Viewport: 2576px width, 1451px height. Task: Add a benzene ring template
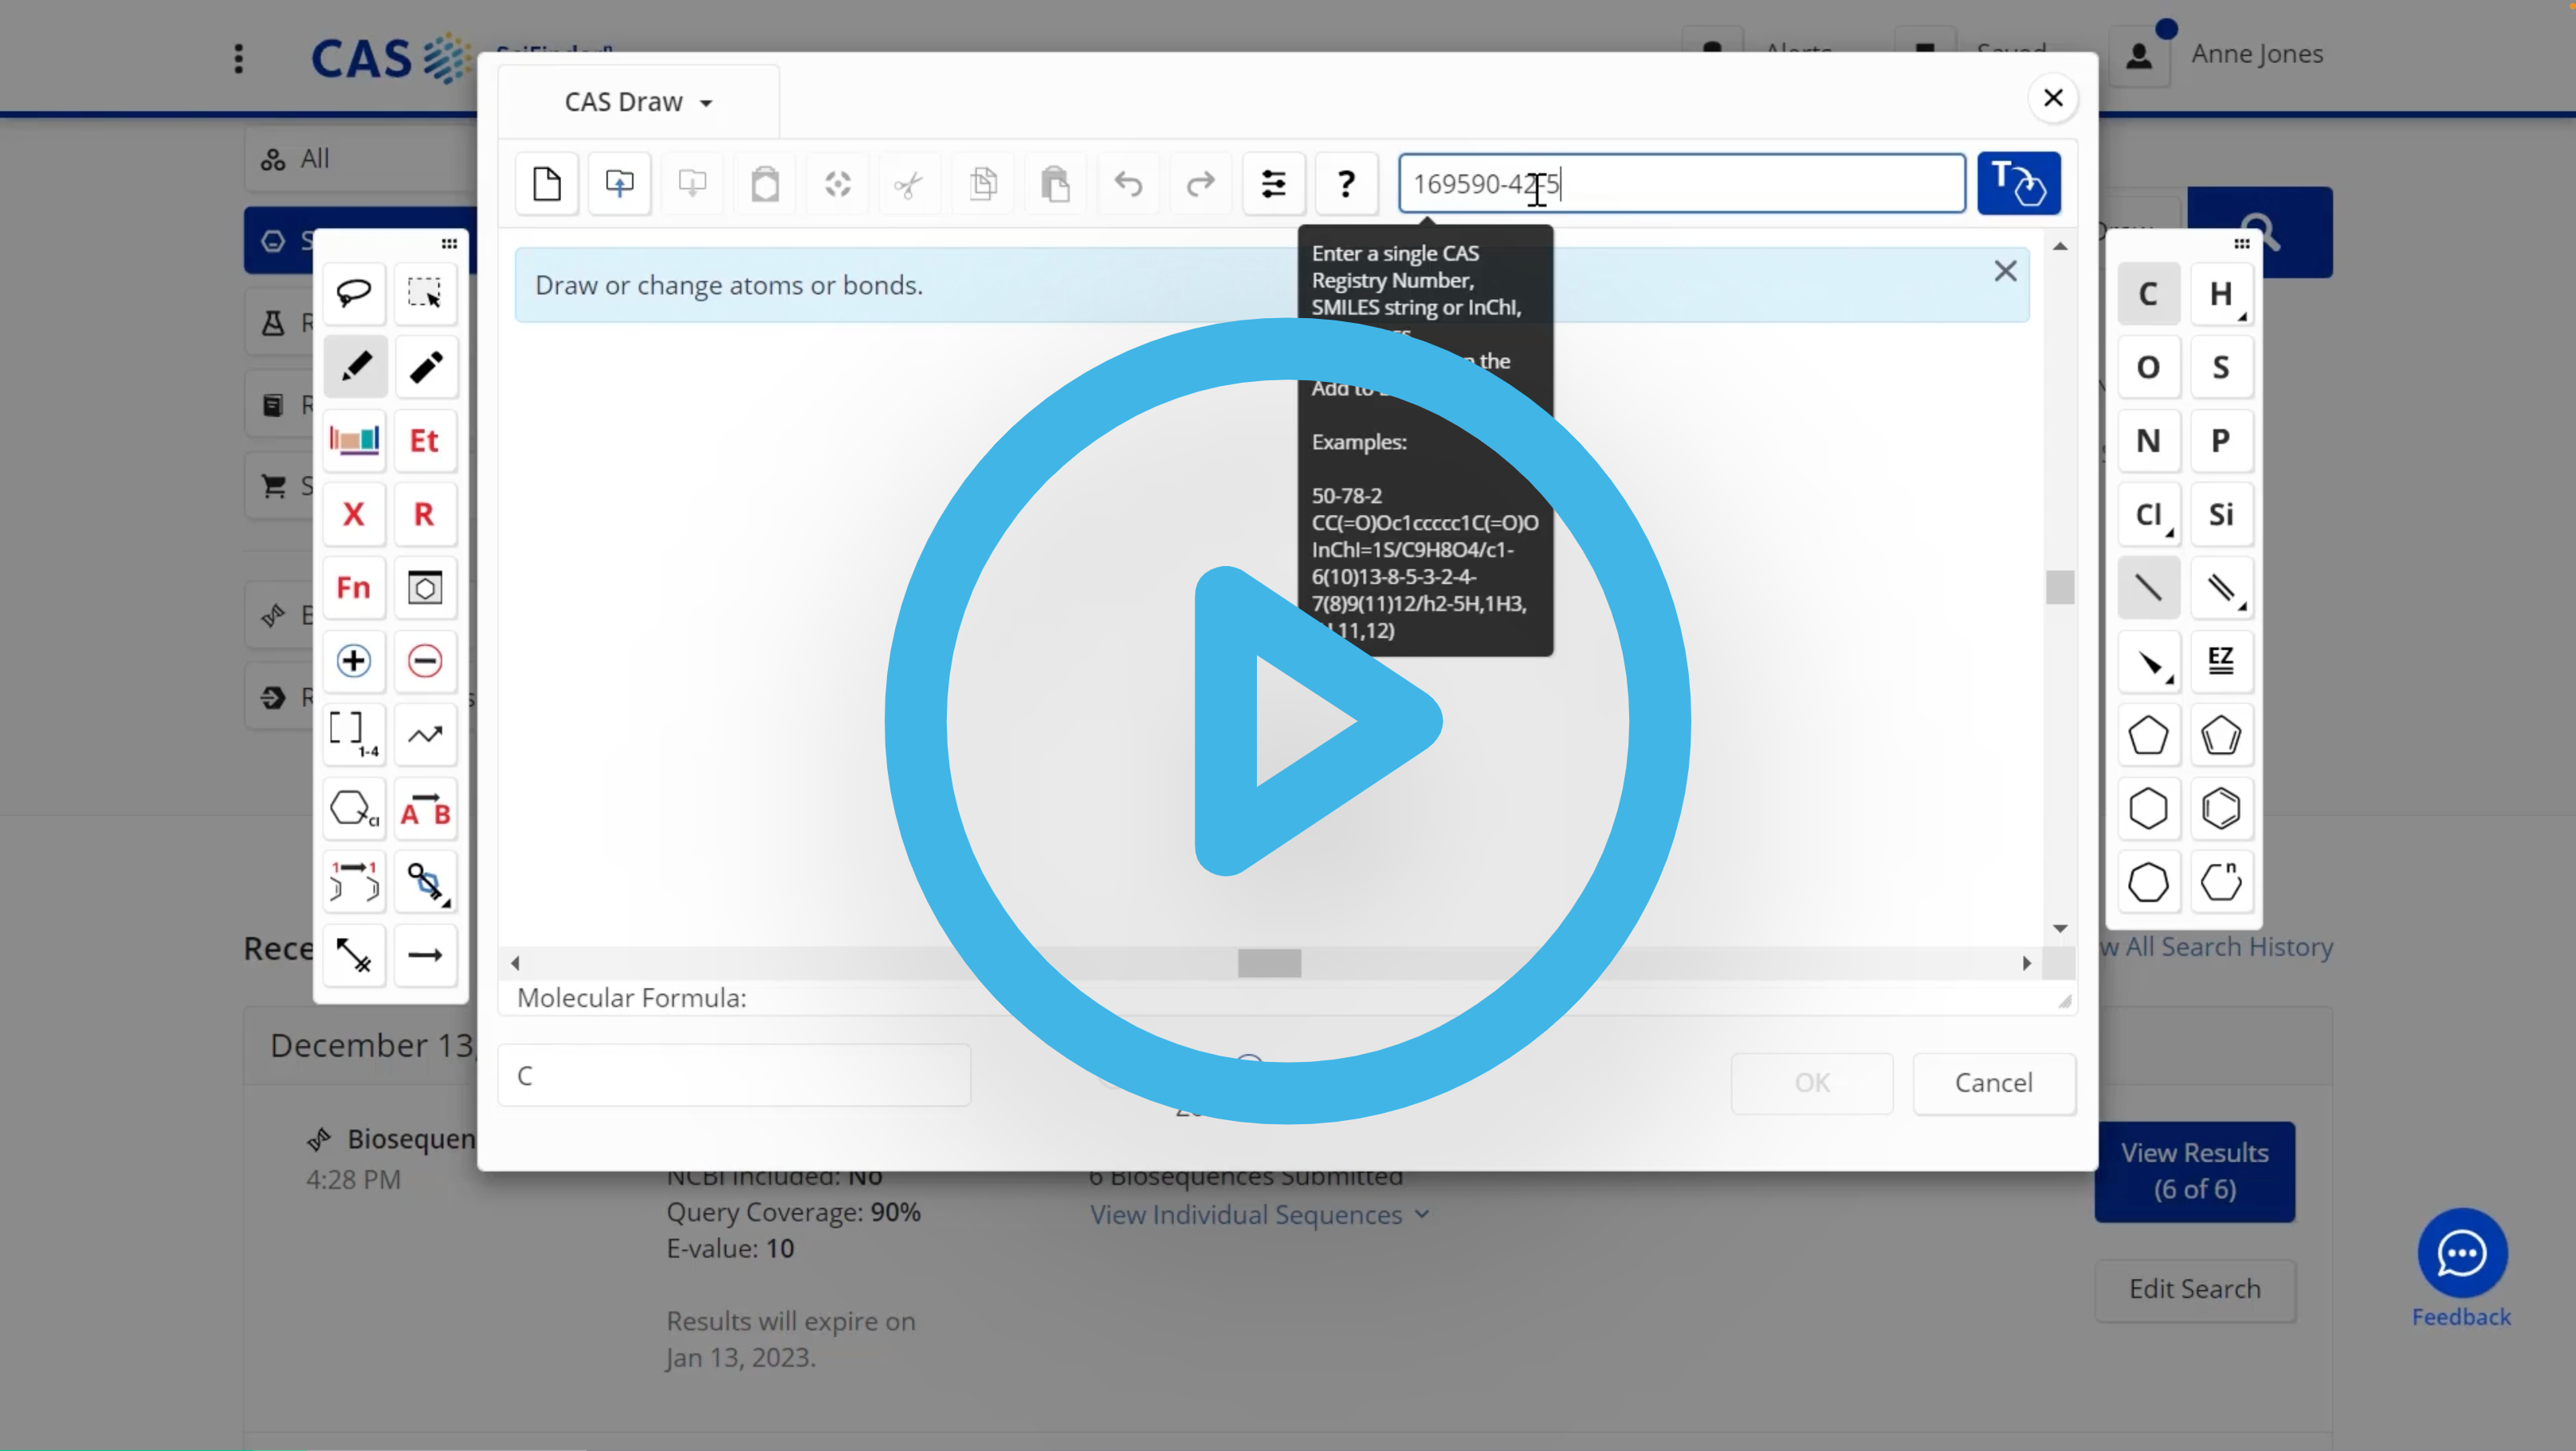(2221, 808)
